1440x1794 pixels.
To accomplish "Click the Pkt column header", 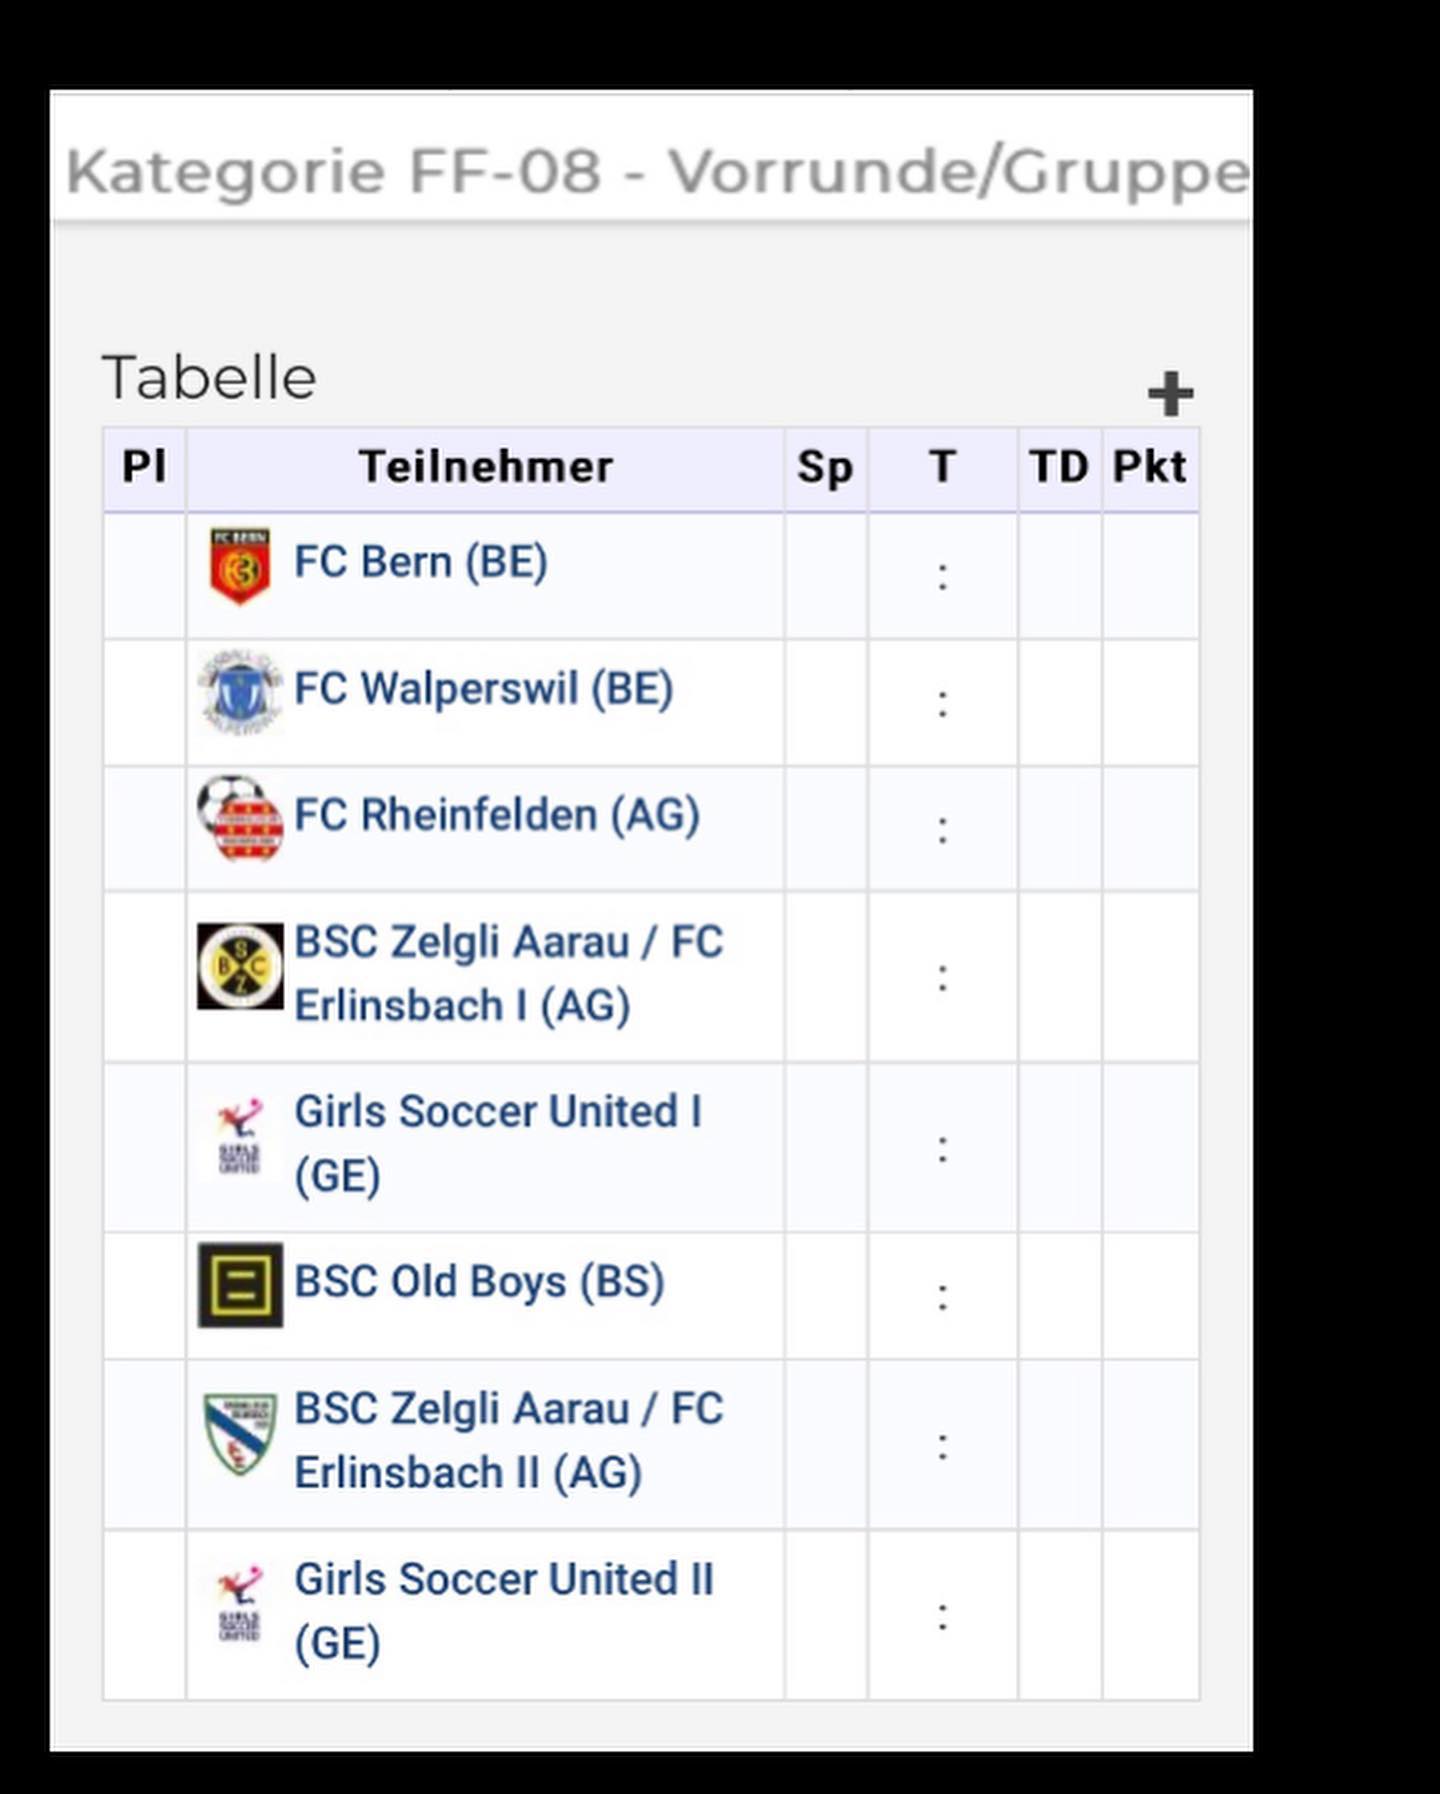I will click(1150, 468).
